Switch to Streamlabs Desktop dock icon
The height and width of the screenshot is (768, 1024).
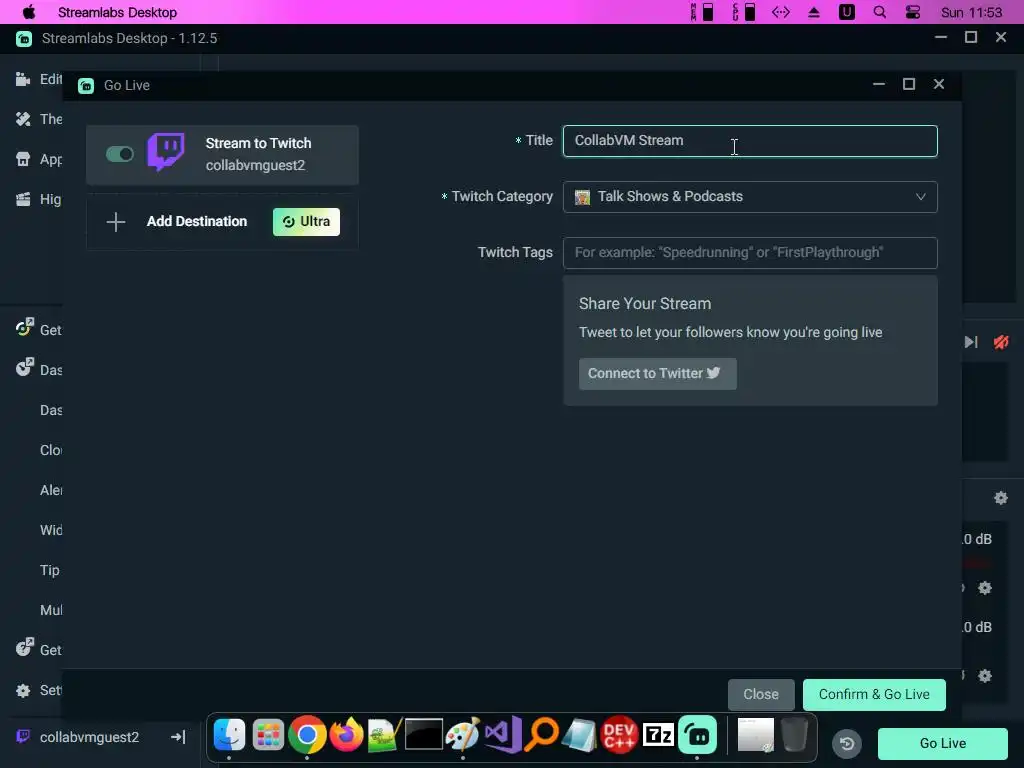pyautogui.click(x=697, y=735)
